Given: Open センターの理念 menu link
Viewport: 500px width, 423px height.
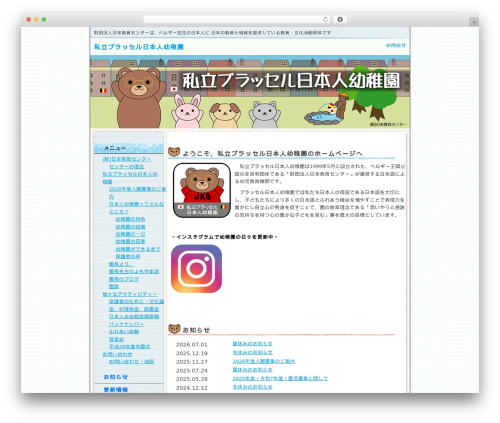Looking at the screenshot, I should tap(127, 166).
